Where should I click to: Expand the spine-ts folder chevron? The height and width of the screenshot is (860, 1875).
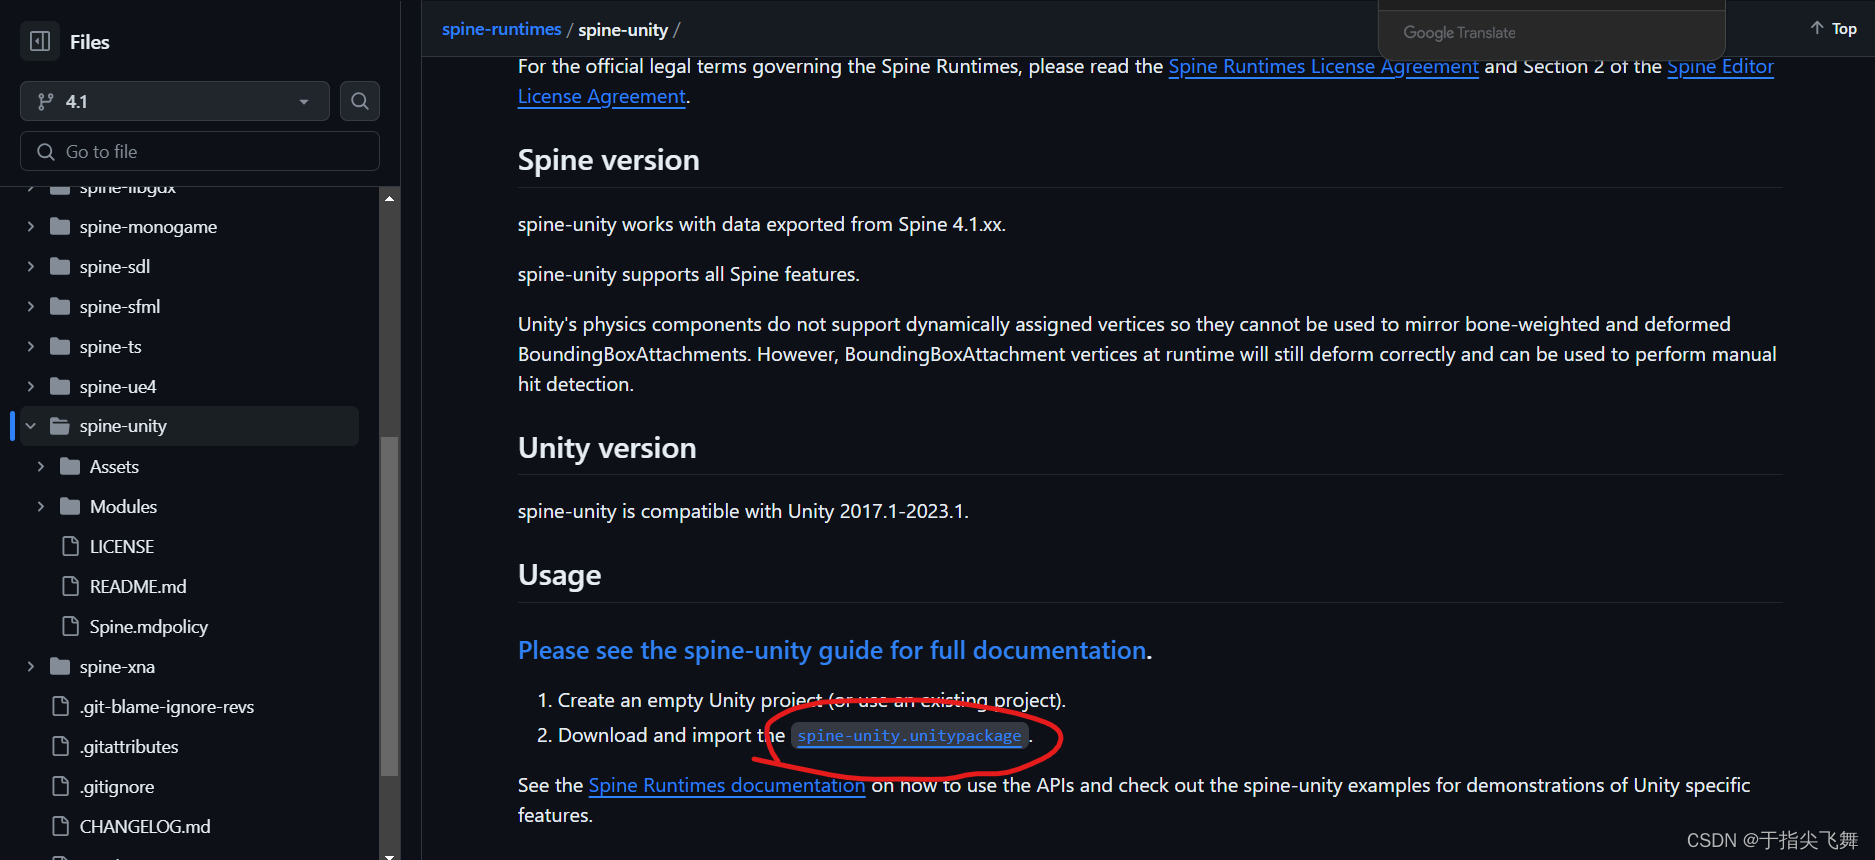(31, 347)
